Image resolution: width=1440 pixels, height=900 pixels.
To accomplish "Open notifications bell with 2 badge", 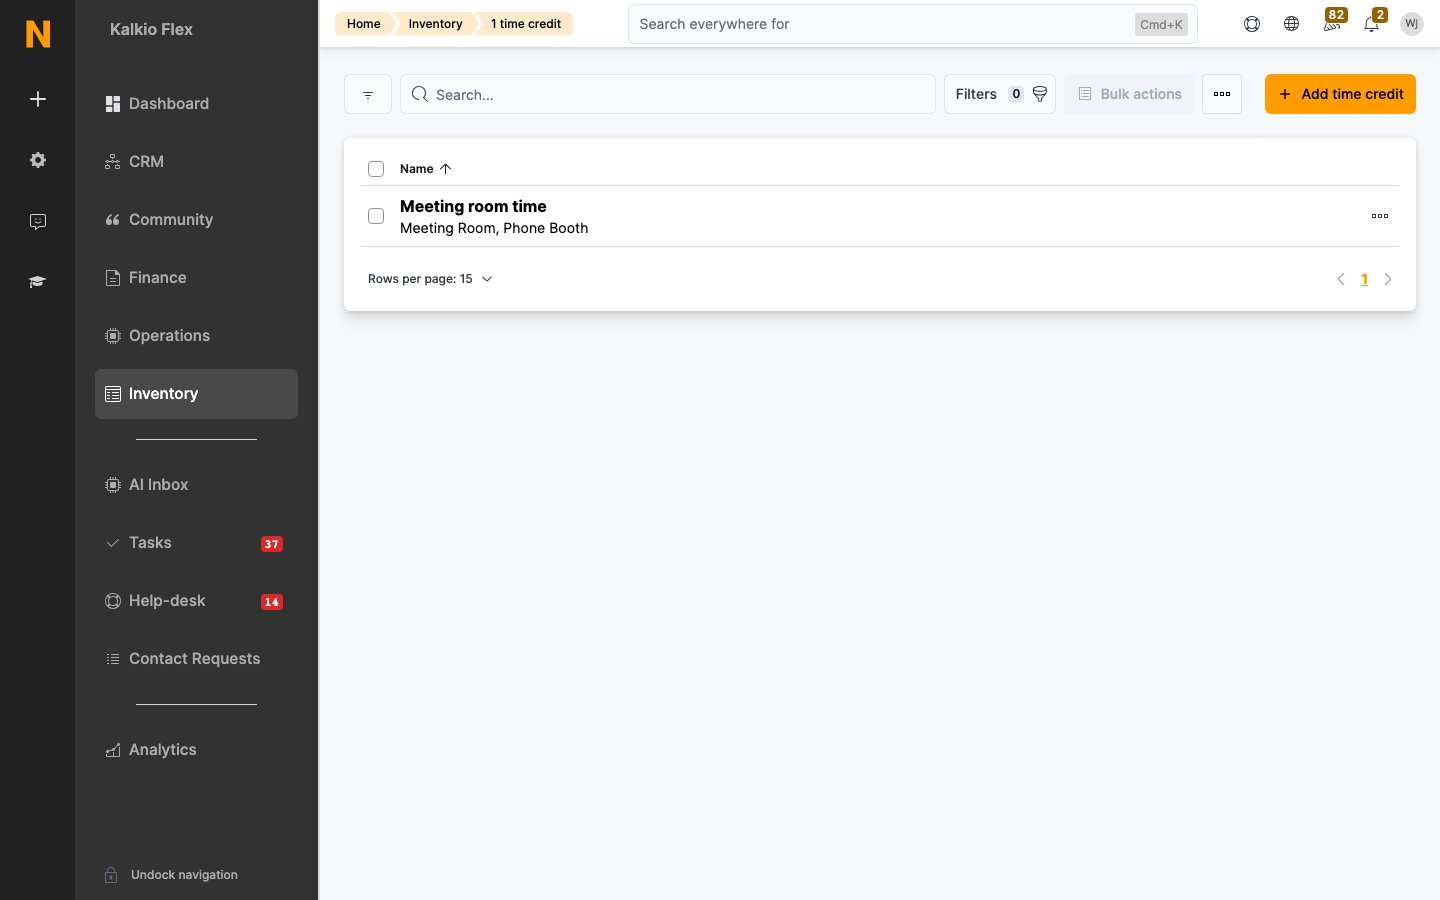I will (1373, 22).
